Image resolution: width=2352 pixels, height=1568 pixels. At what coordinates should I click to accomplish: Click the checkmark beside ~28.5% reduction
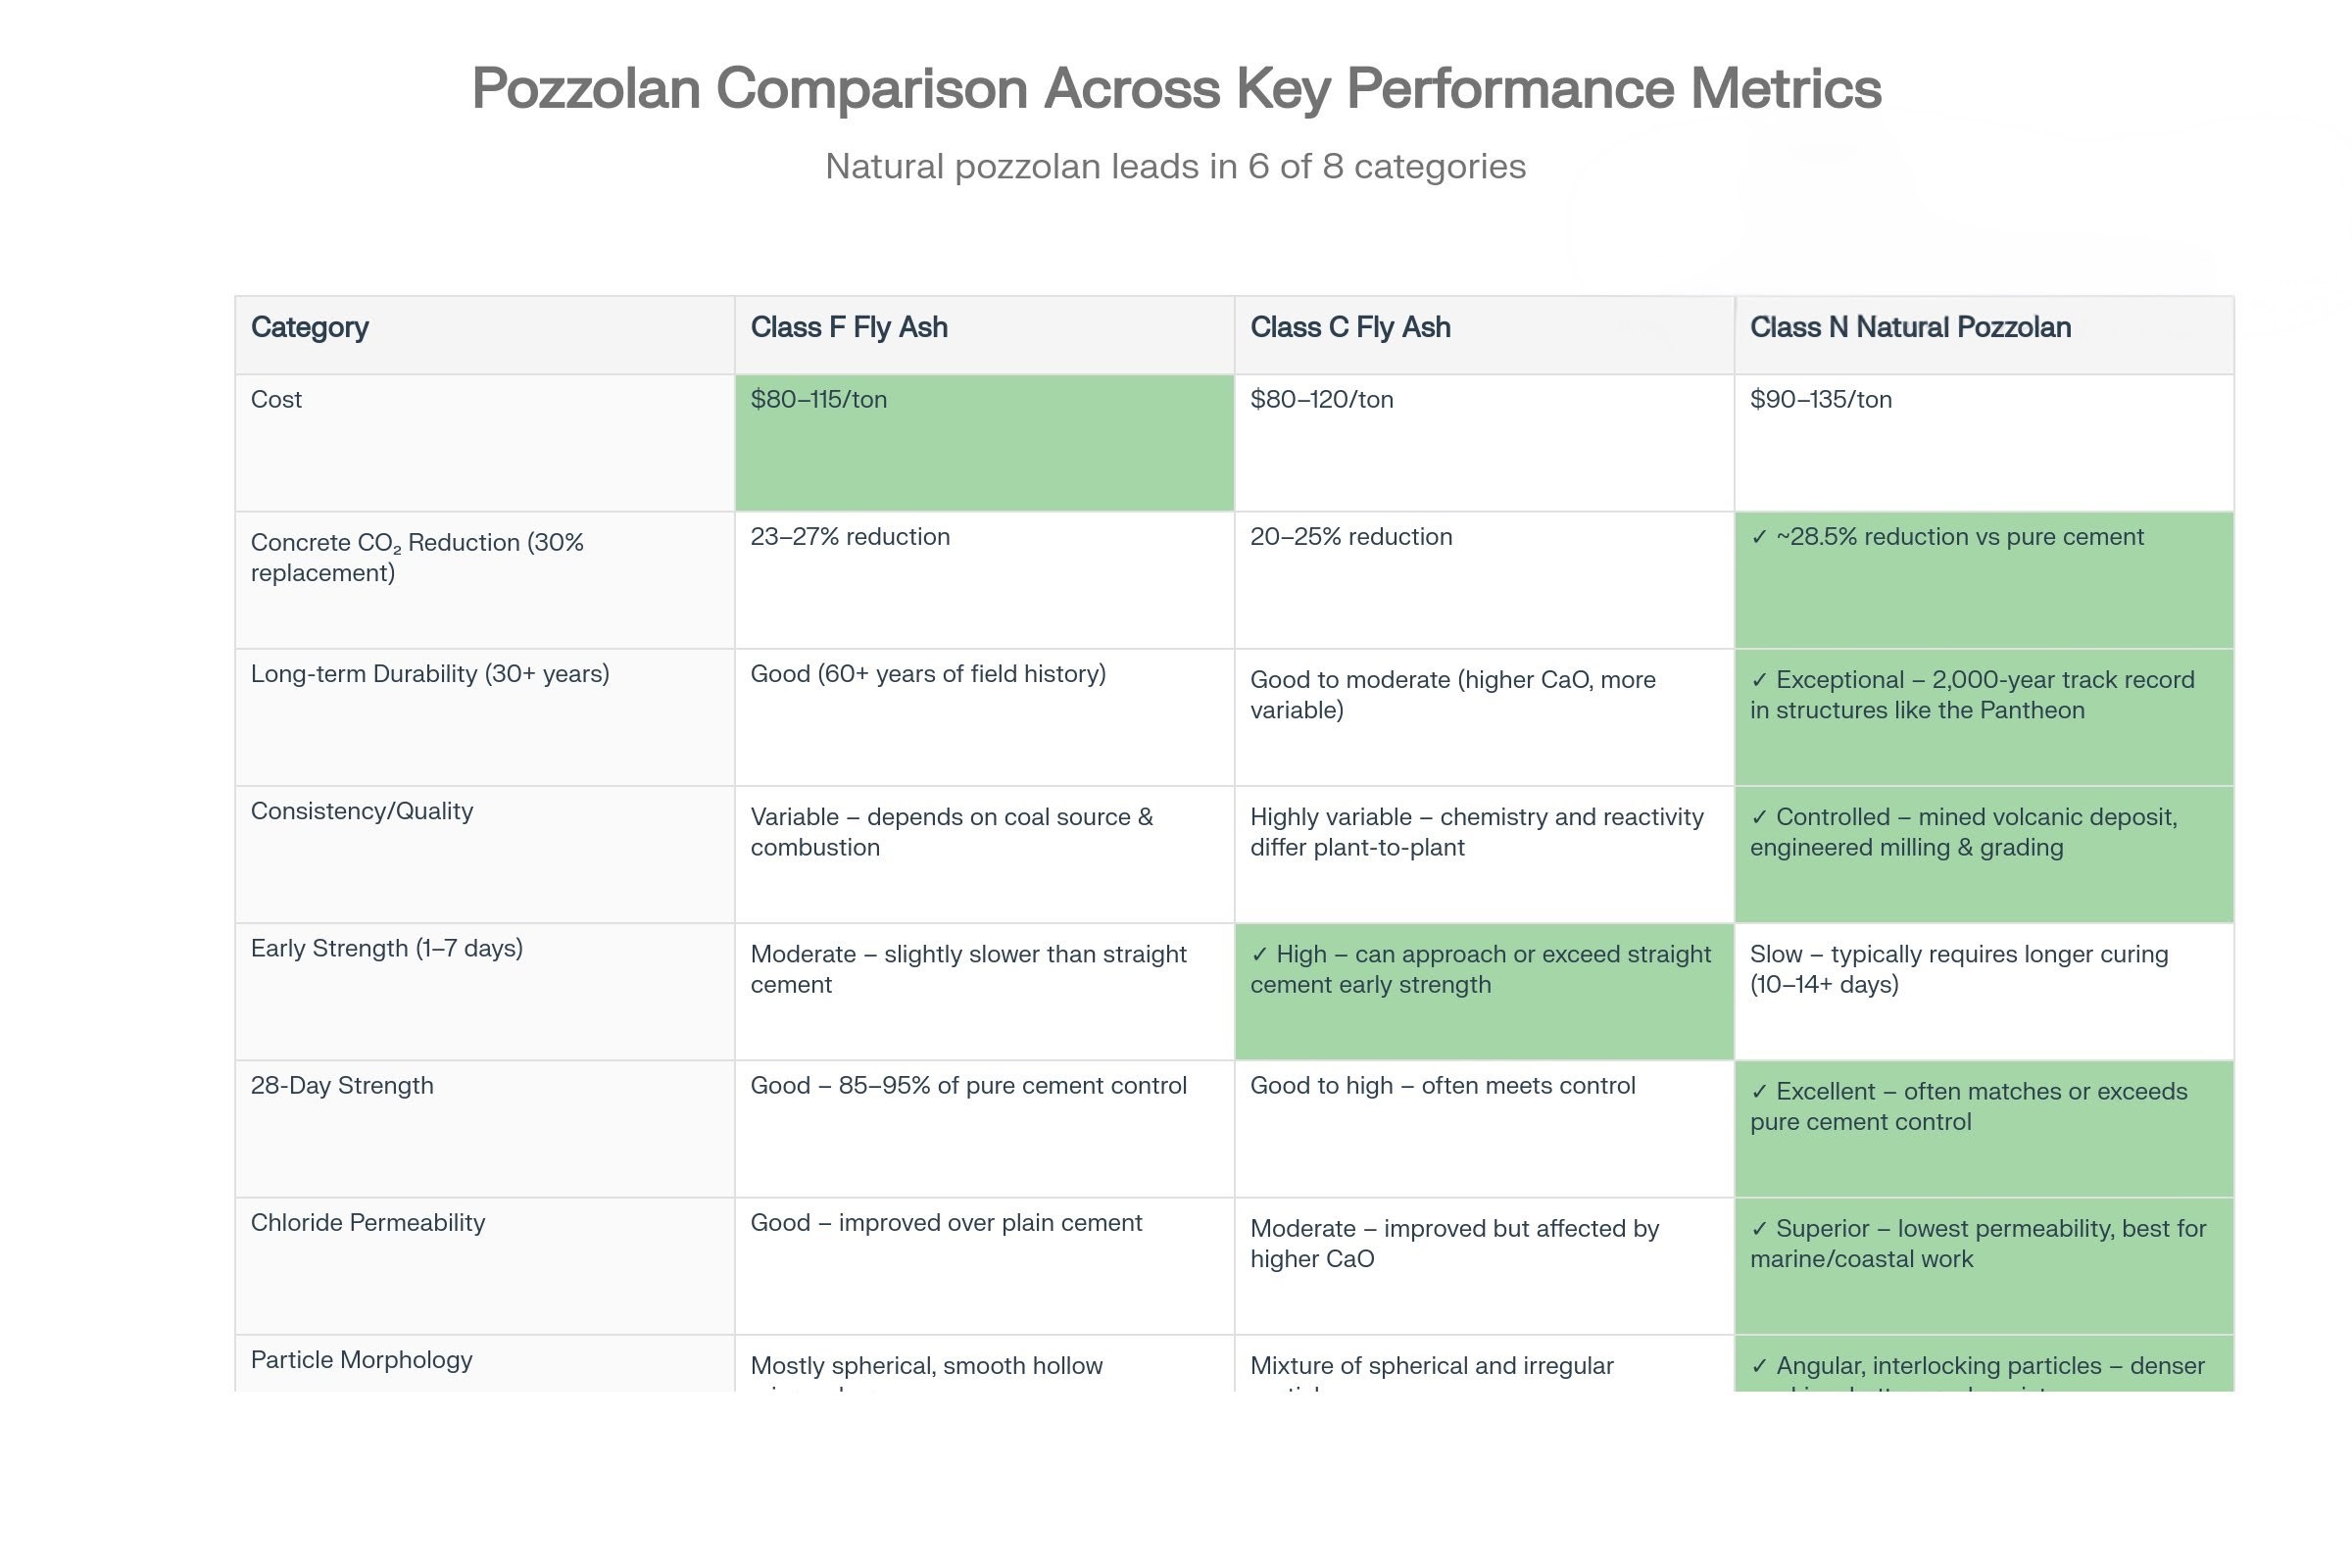pos(1759,538)
